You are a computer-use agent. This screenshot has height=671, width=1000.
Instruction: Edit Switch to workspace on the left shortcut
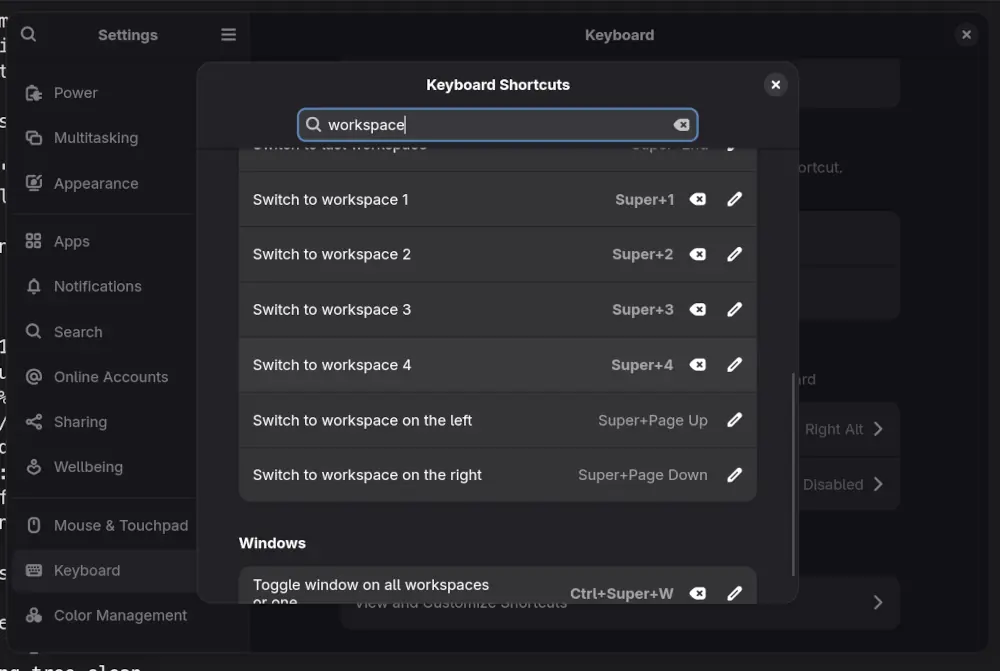point(735,420)
